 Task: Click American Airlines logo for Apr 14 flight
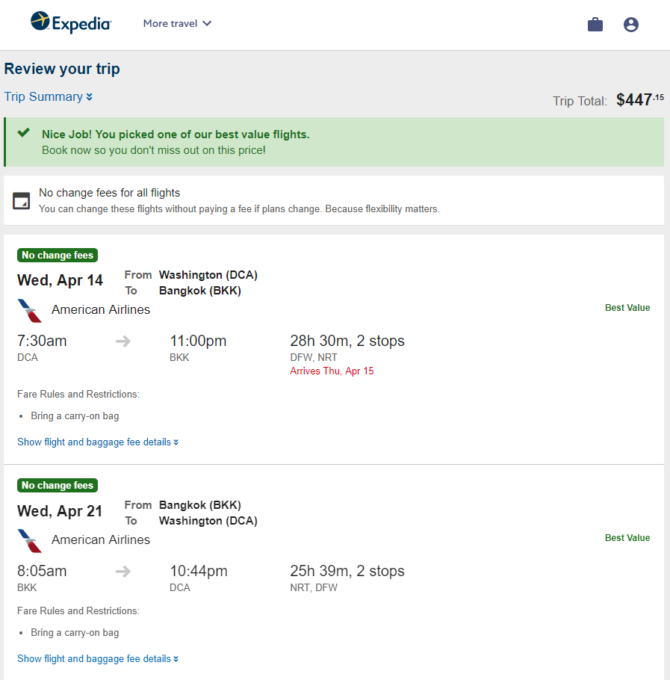point(29,311)
